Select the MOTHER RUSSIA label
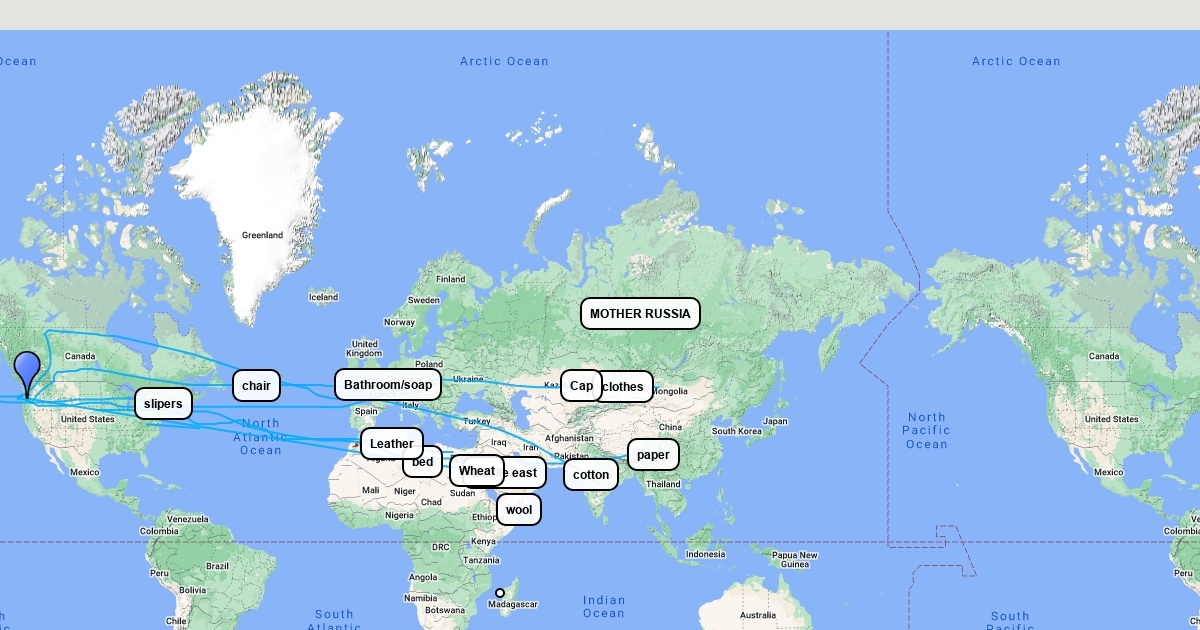This screenshot has height=630, width=1200. click(640, 313)
